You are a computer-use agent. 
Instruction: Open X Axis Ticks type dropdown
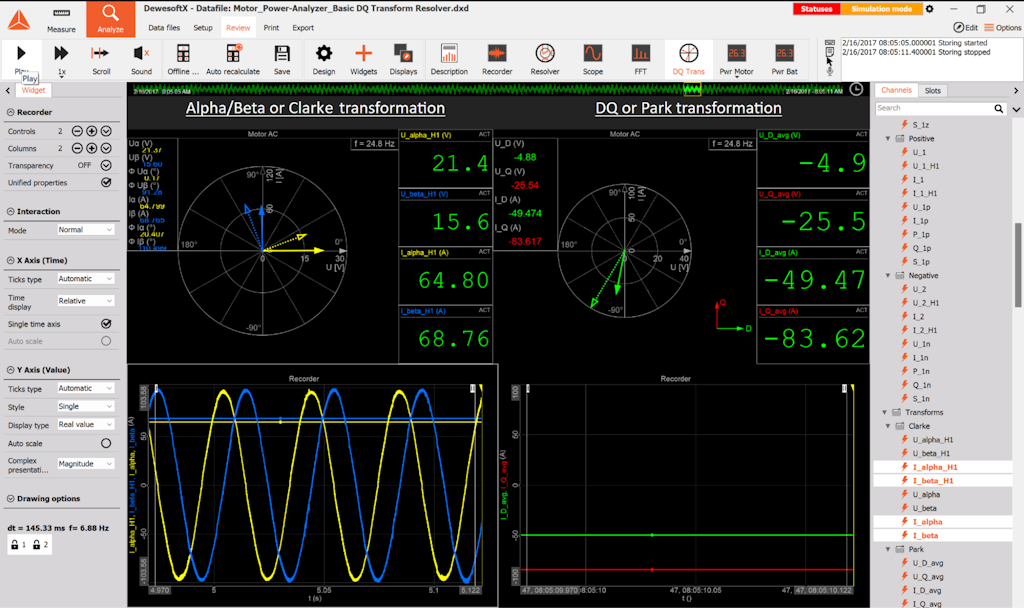point(86,279)
